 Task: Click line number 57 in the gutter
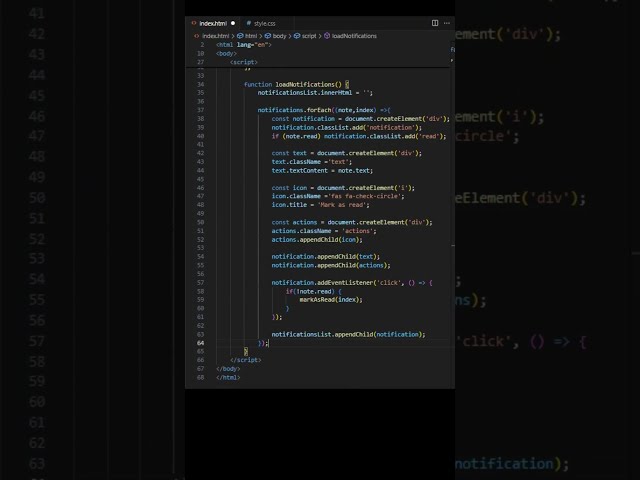point(200,283)
